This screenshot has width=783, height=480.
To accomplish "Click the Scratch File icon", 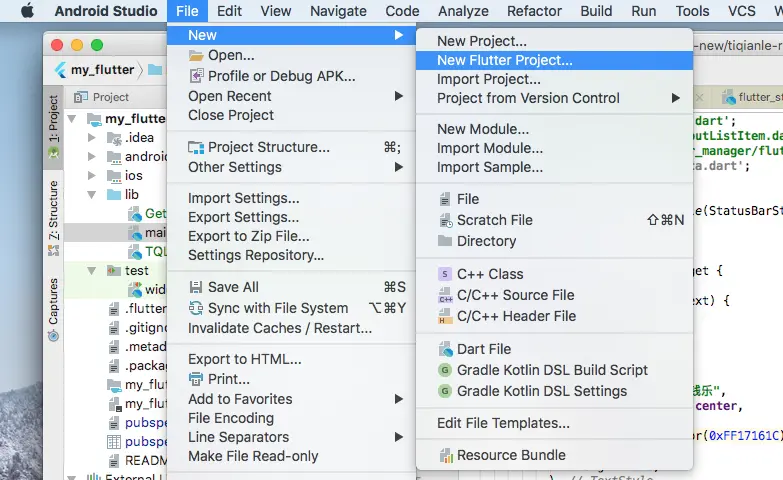I will pyautogui.click(x=446, y=220).
